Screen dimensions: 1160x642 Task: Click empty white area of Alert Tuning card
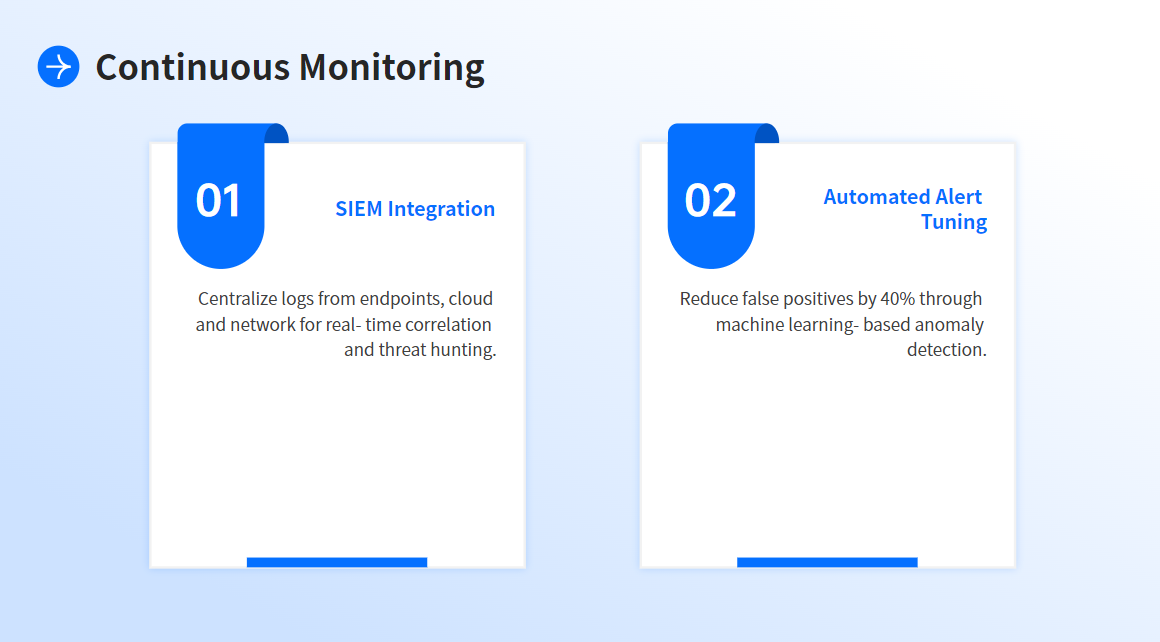[x=827, y=460]
